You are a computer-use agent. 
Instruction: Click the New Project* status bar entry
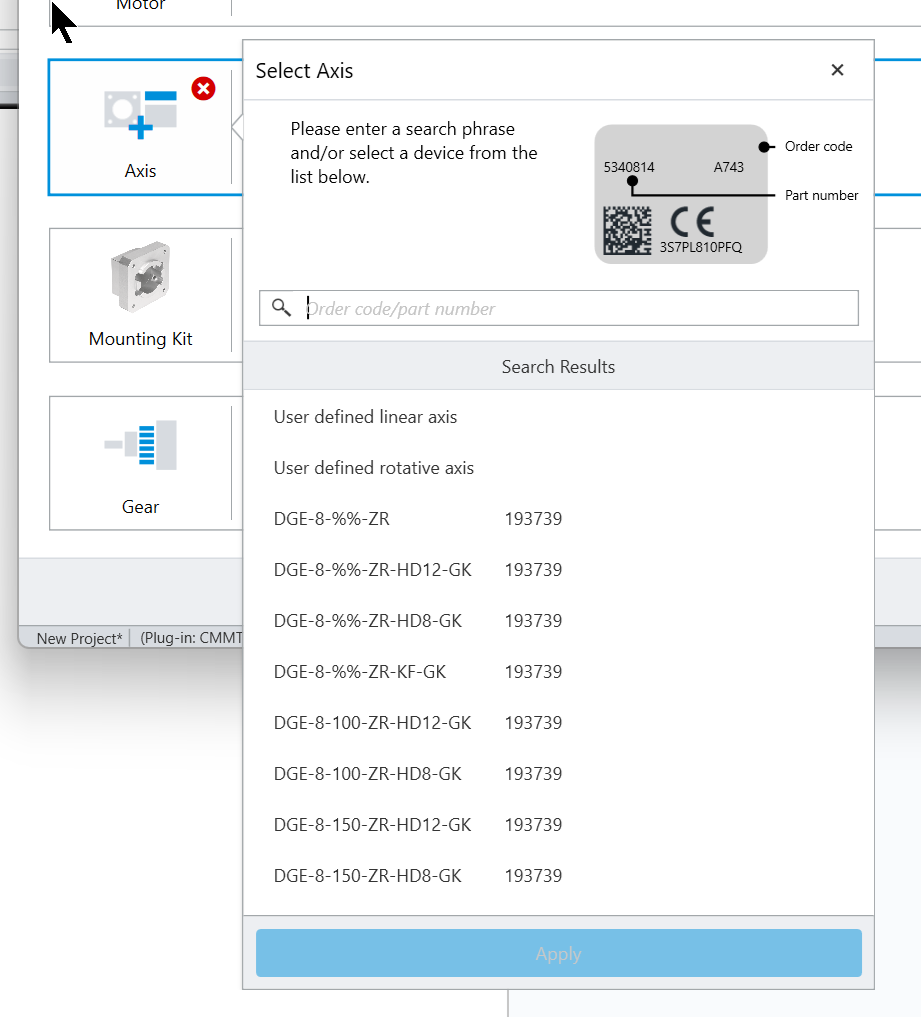pyautogui.click(x=79, y=638)
